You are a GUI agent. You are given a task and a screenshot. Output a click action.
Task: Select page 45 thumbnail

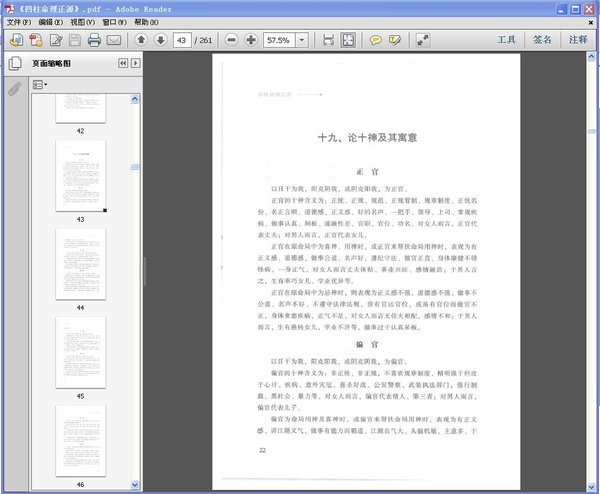point(81,352)
